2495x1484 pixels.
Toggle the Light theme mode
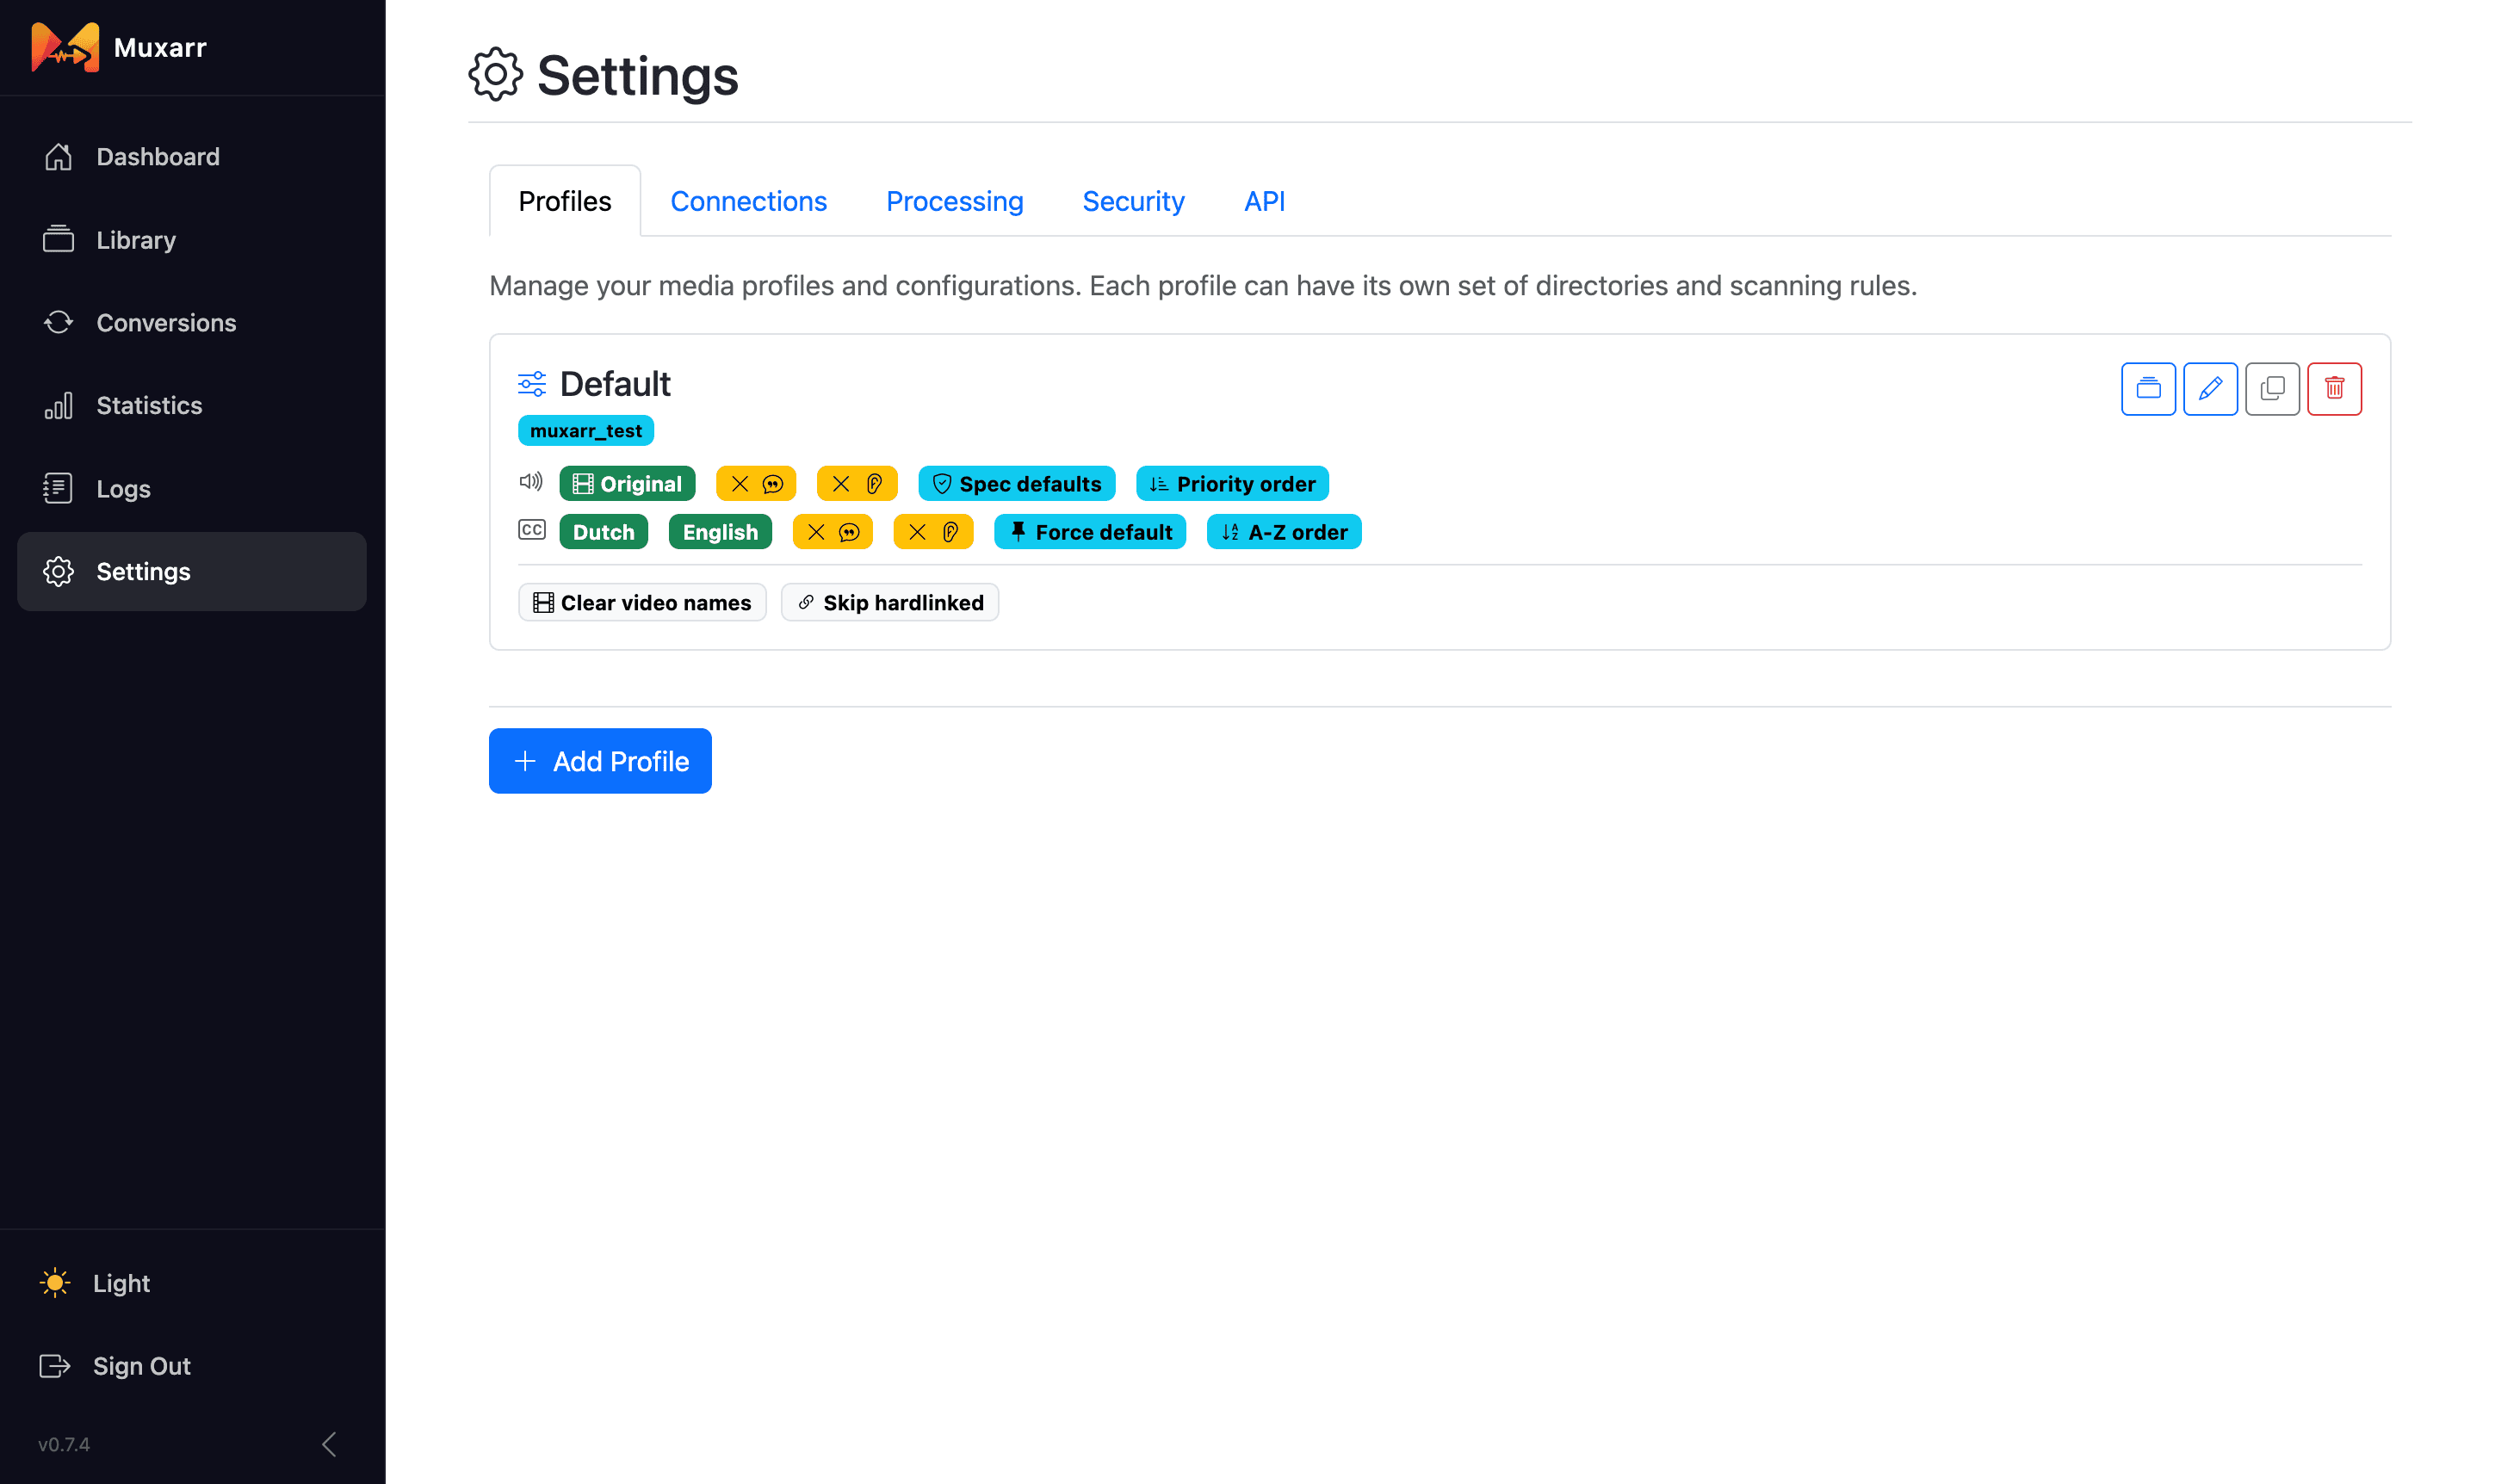pos(192,1283)
